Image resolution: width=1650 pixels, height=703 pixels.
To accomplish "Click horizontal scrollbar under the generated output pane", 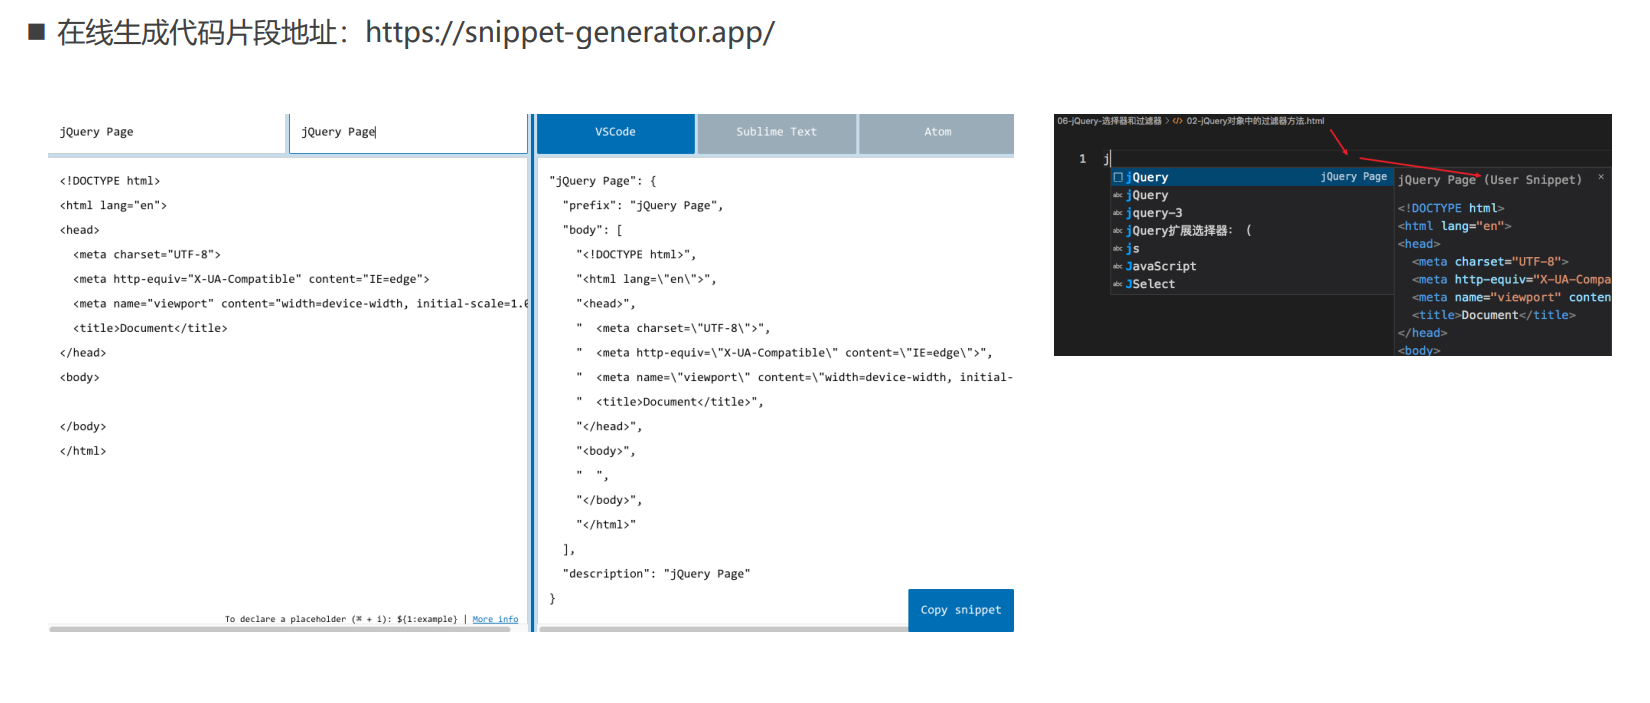I will point(723,629).
